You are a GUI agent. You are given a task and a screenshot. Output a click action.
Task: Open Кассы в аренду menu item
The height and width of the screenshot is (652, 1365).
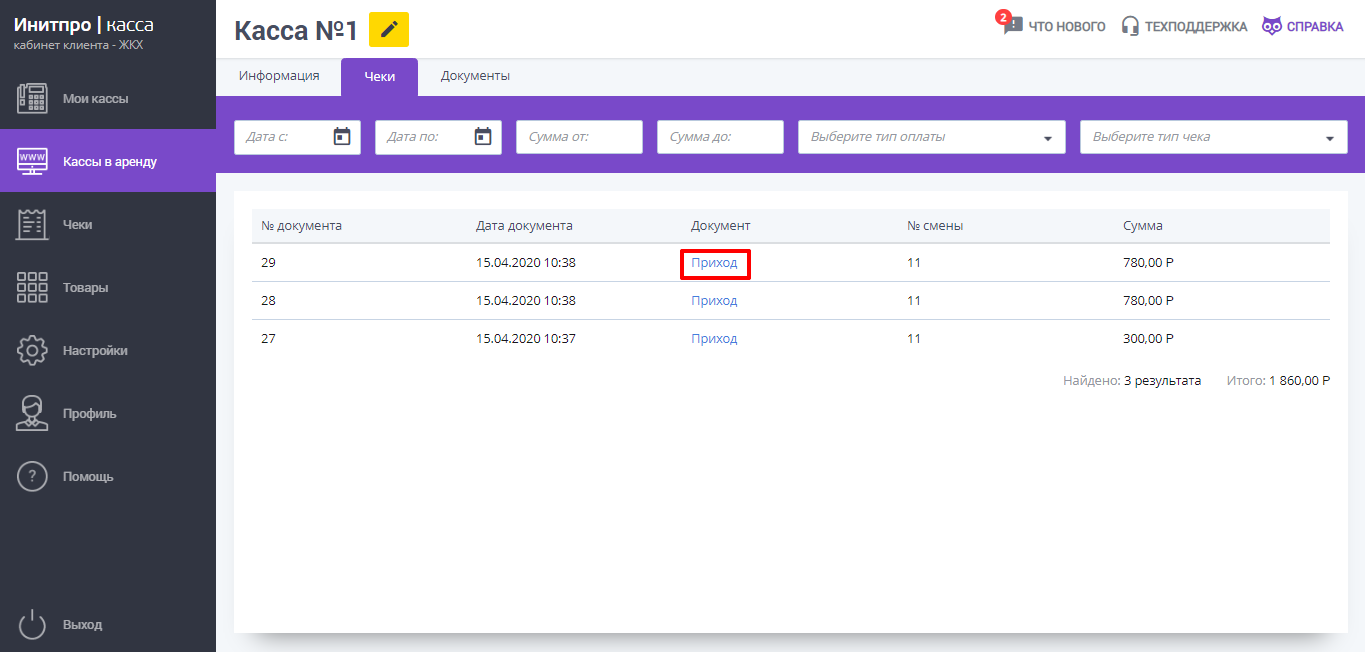[x=110, y=161]
